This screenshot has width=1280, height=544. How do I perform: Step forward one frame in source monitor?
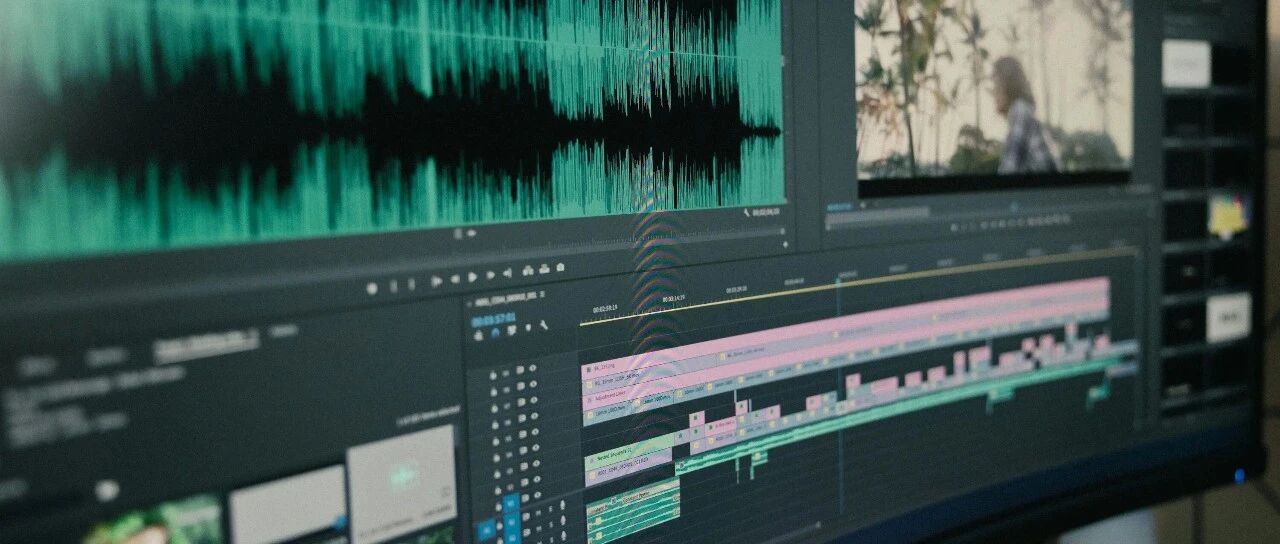point(490,275)
